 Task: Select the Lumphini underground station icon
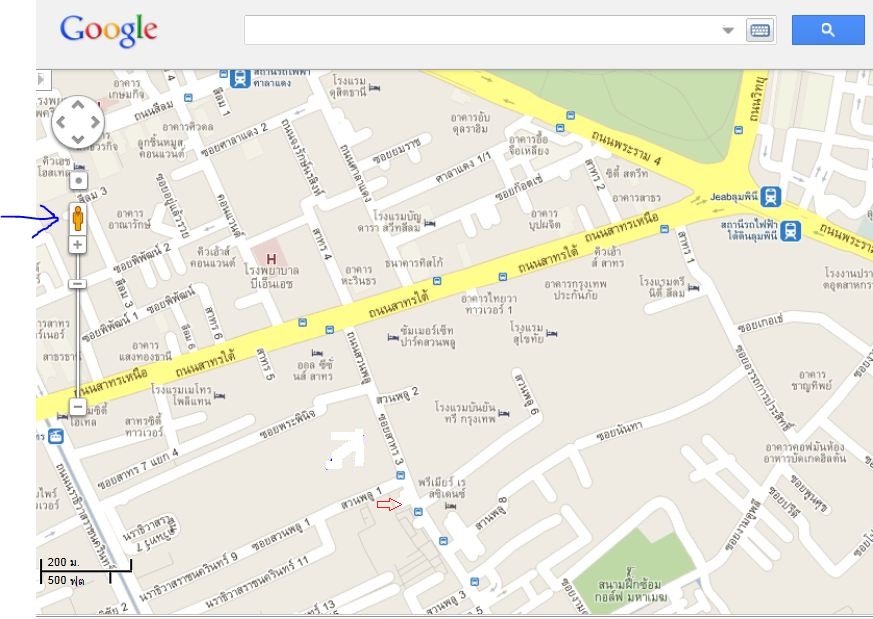coord(791,230)
